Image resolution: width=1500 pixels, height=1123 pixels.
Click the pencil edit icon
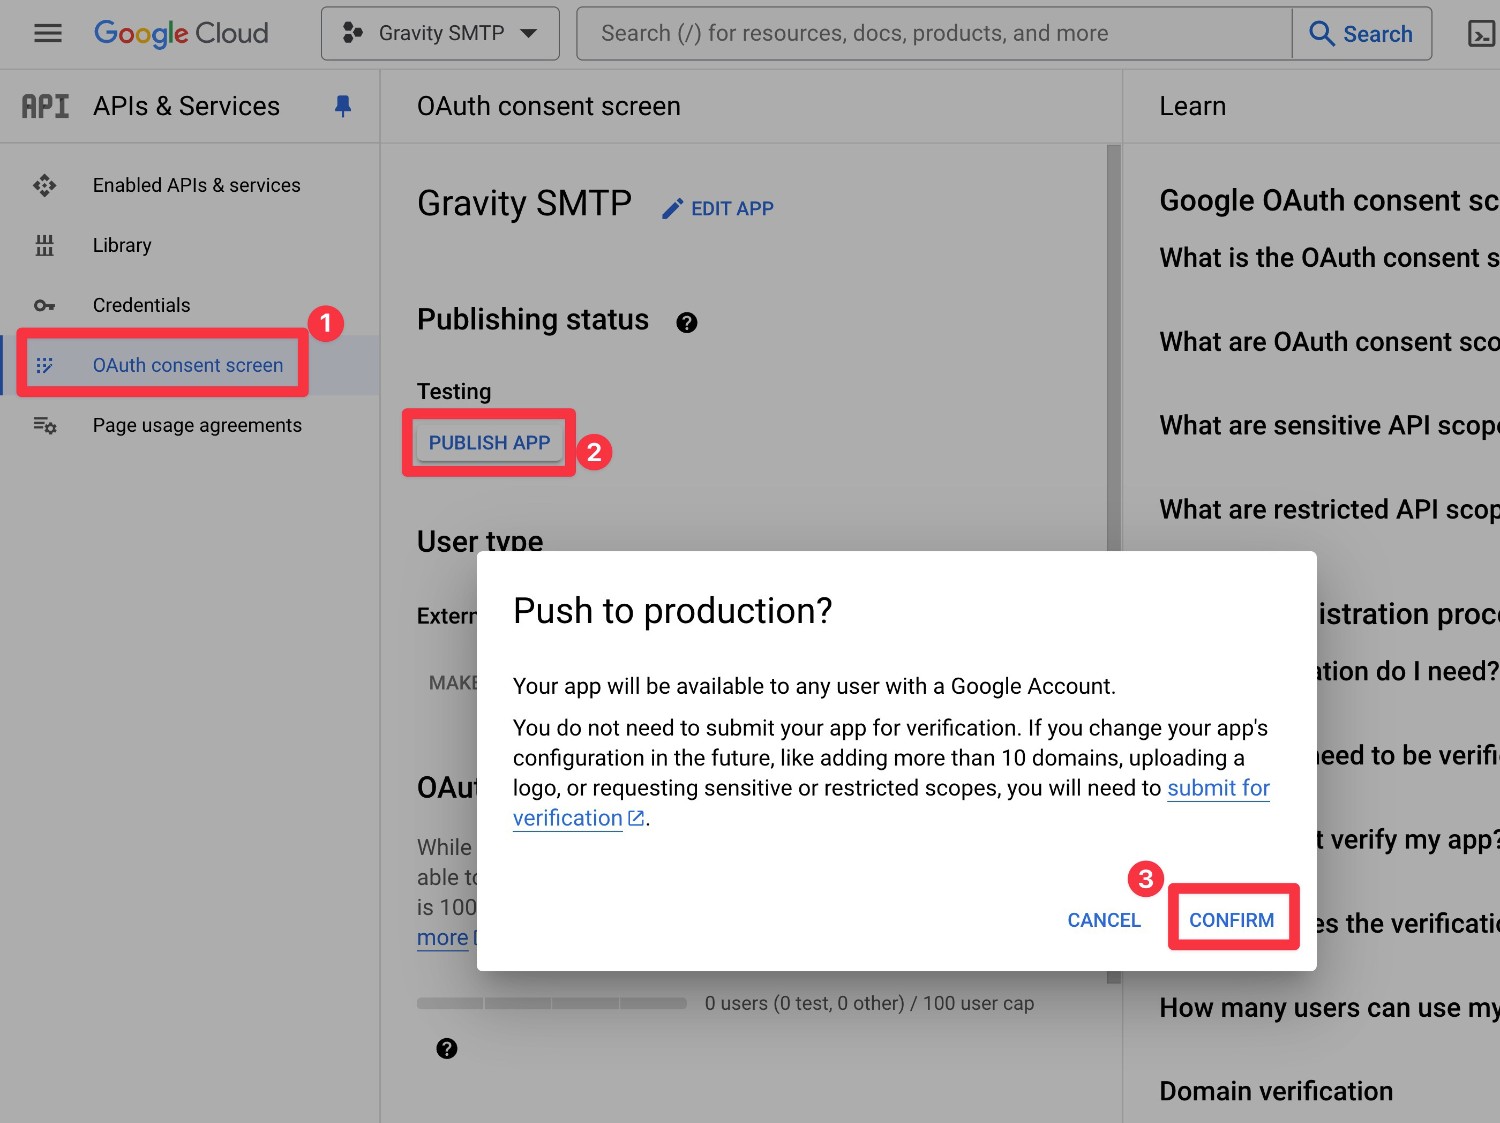(x=673, y=208)
